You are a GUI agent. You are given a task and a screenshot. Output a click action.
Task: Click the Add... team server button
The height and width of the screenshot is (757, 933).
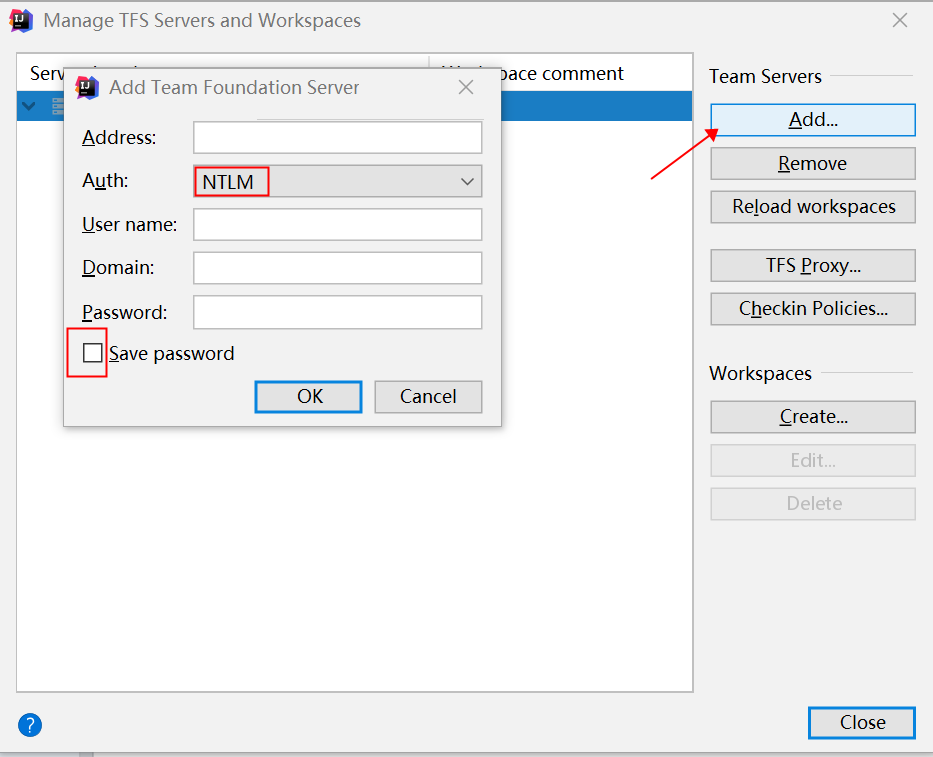813,120
